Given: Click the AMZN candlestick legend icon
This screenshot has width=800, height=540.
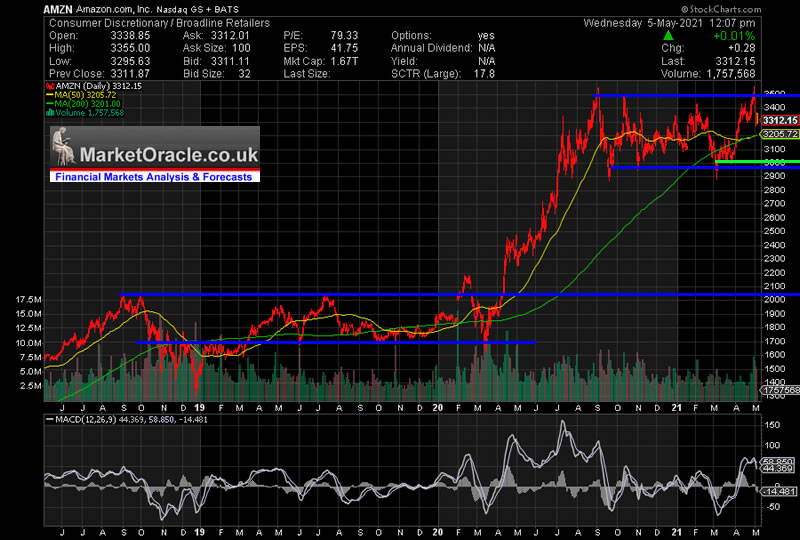Looking at the screenshot, I should pyautogui.click(x=49, y=87).
